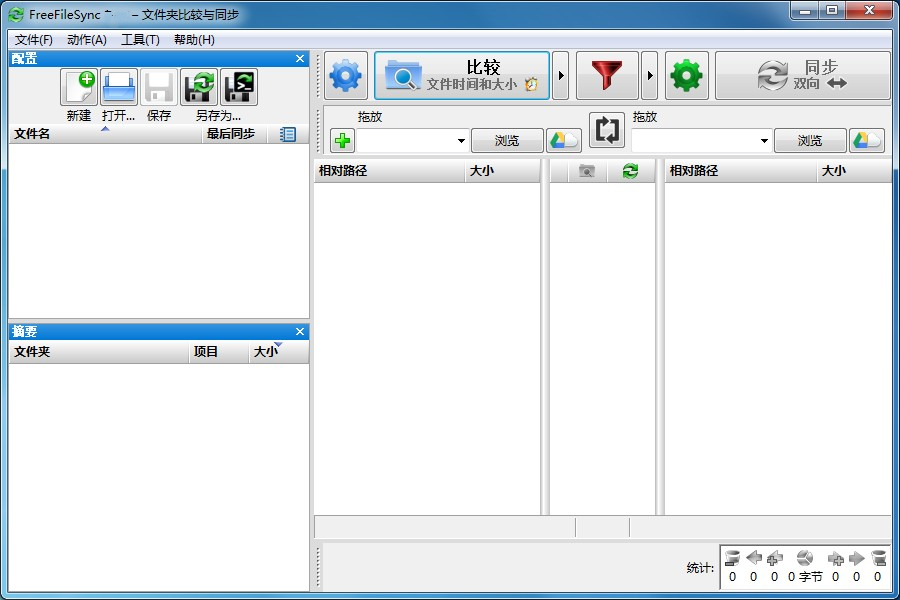Close the 摘要 summary panel

[299, 331]
